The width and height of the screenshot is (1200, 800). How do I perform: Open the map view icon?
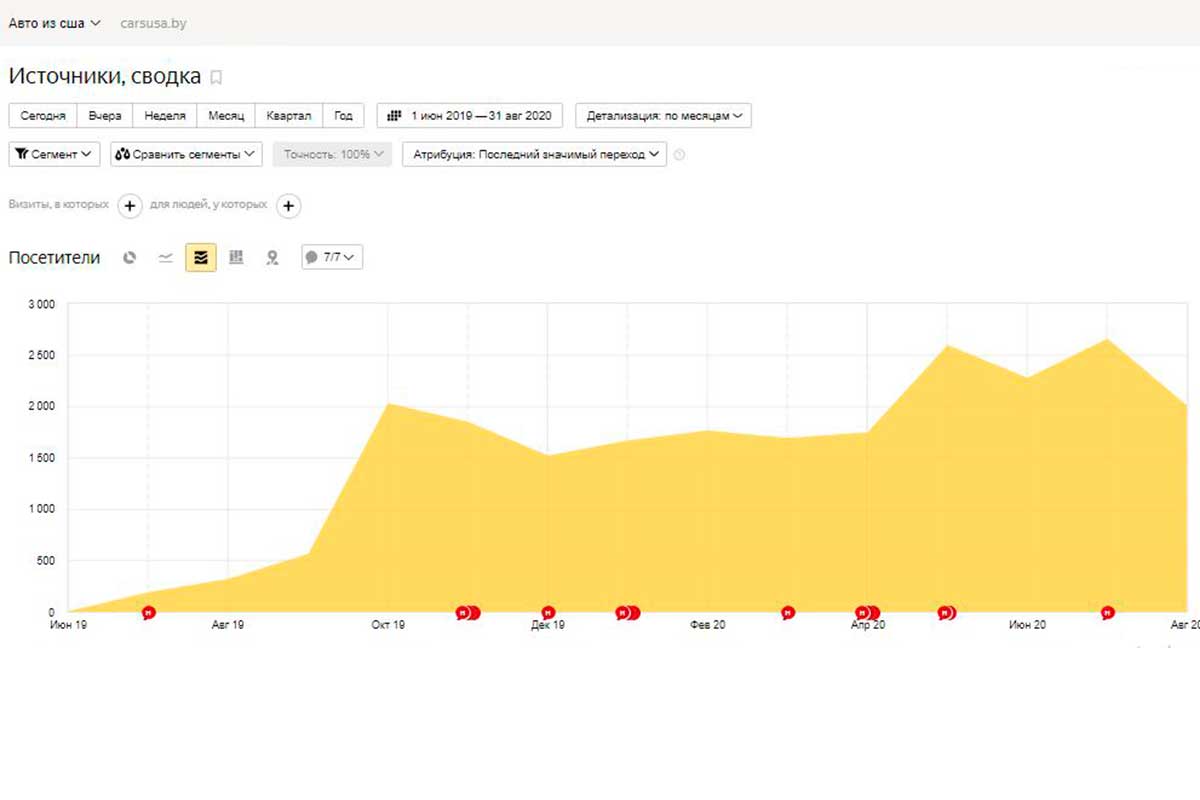[x=271, y=258]
